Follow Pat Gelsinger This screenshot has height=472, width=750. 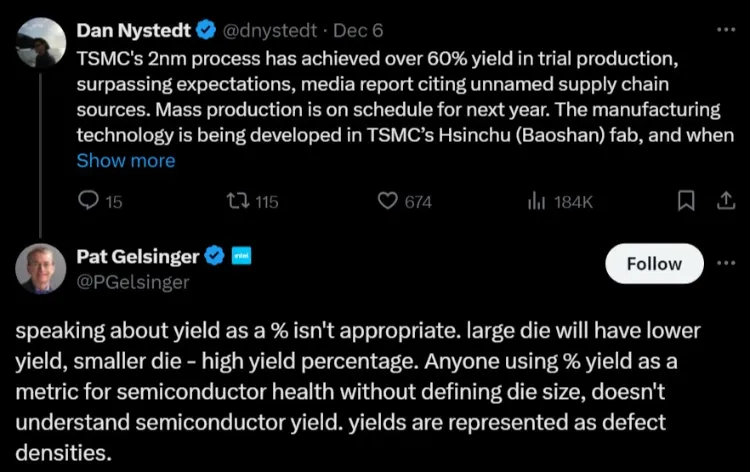654,264
